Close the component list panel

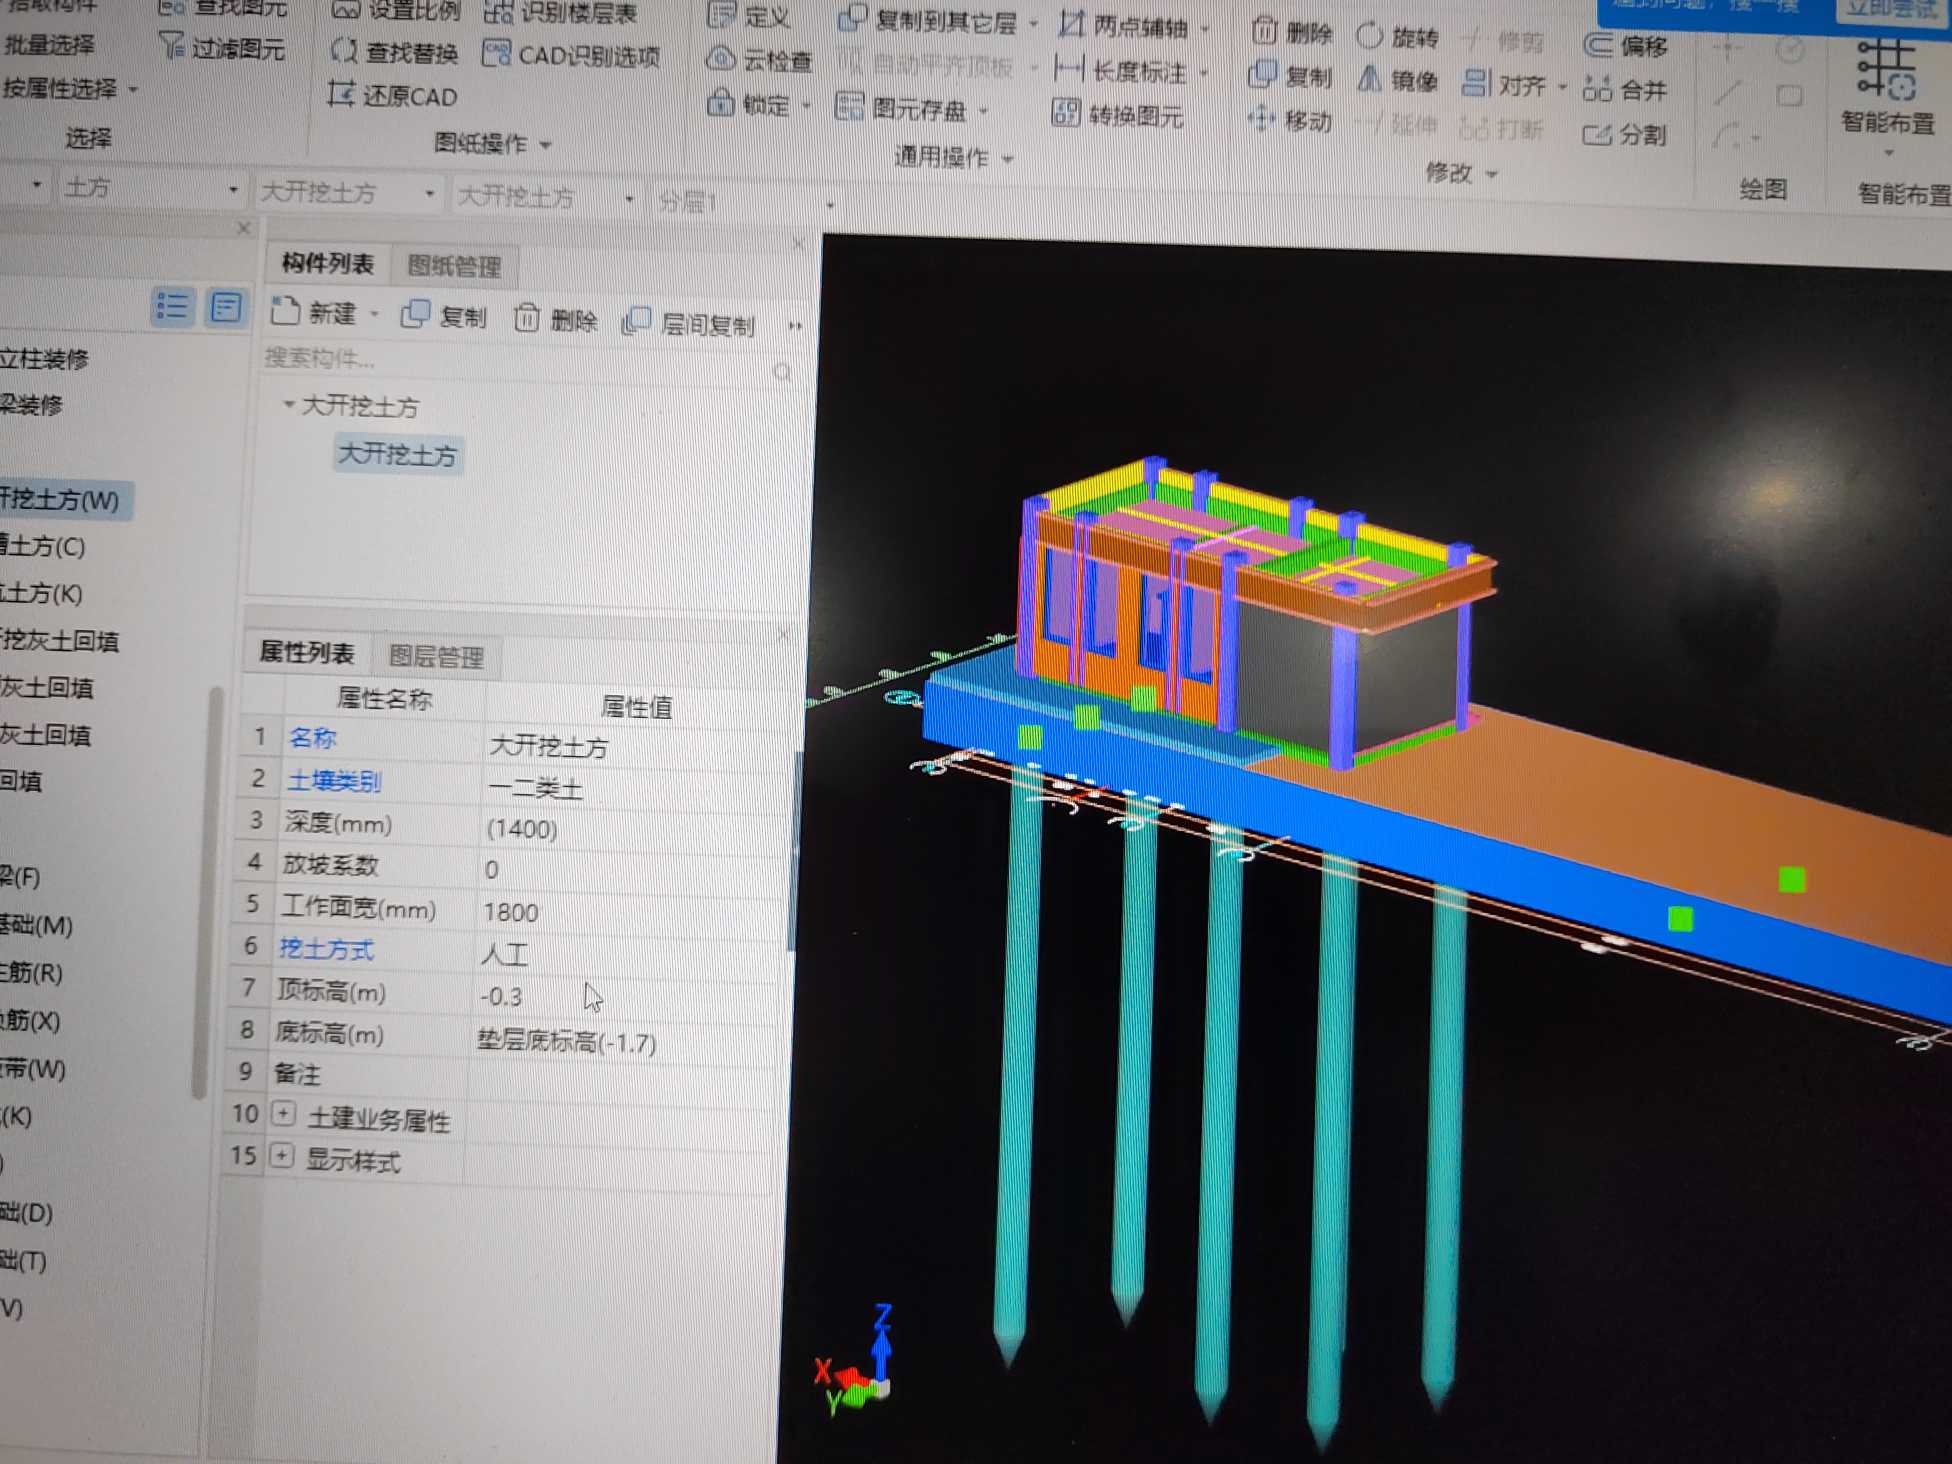pyautogui.click(x=798, y=243)
